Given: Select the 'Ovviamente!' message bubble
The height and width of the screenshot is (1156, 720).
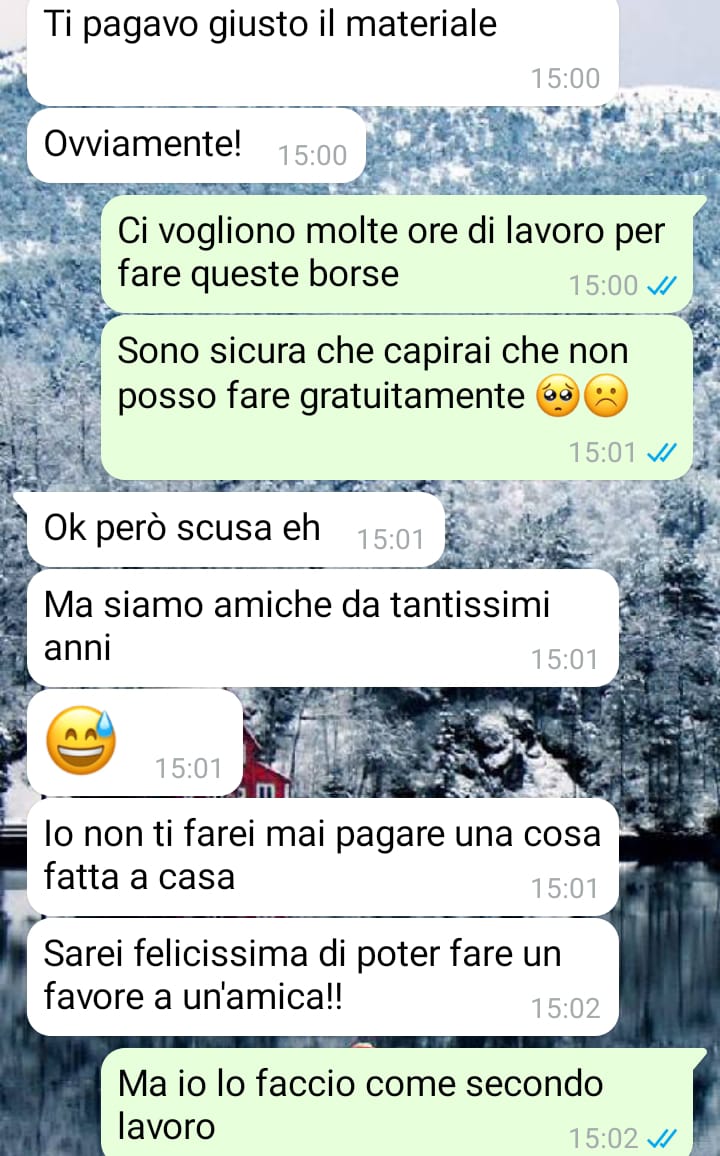Looking at the screenshot, I should pyautogui.click(x=196, y=145).
